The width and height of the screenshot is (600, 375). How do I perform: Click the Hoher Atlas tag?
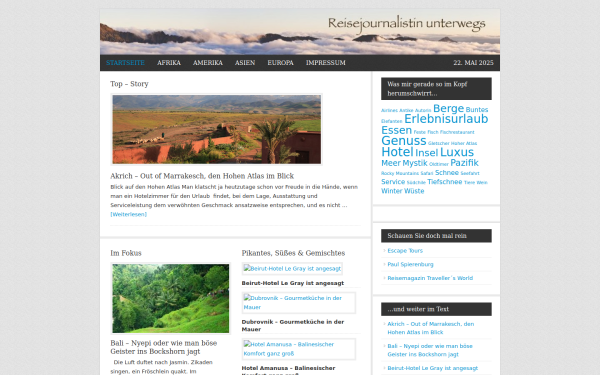tap(464, 143)
